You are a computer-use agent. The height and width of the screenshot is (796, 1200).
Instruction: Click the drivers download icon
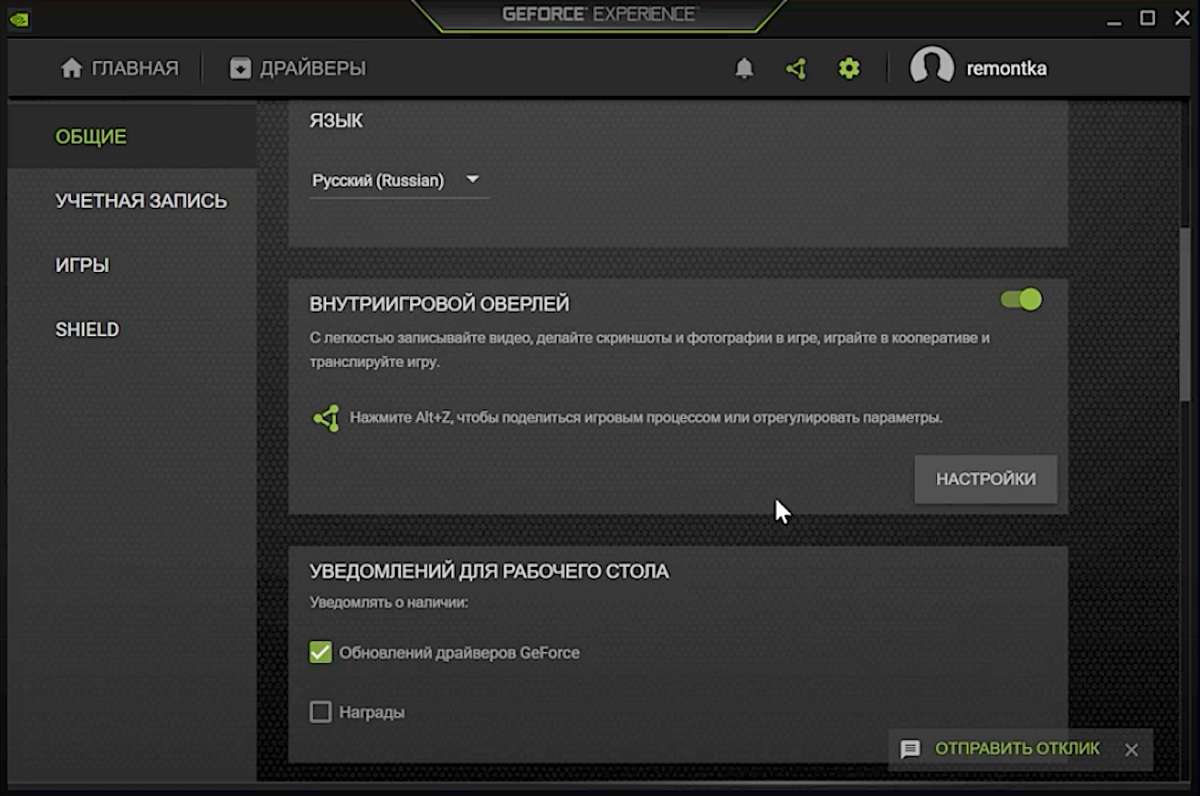point(240,68)
